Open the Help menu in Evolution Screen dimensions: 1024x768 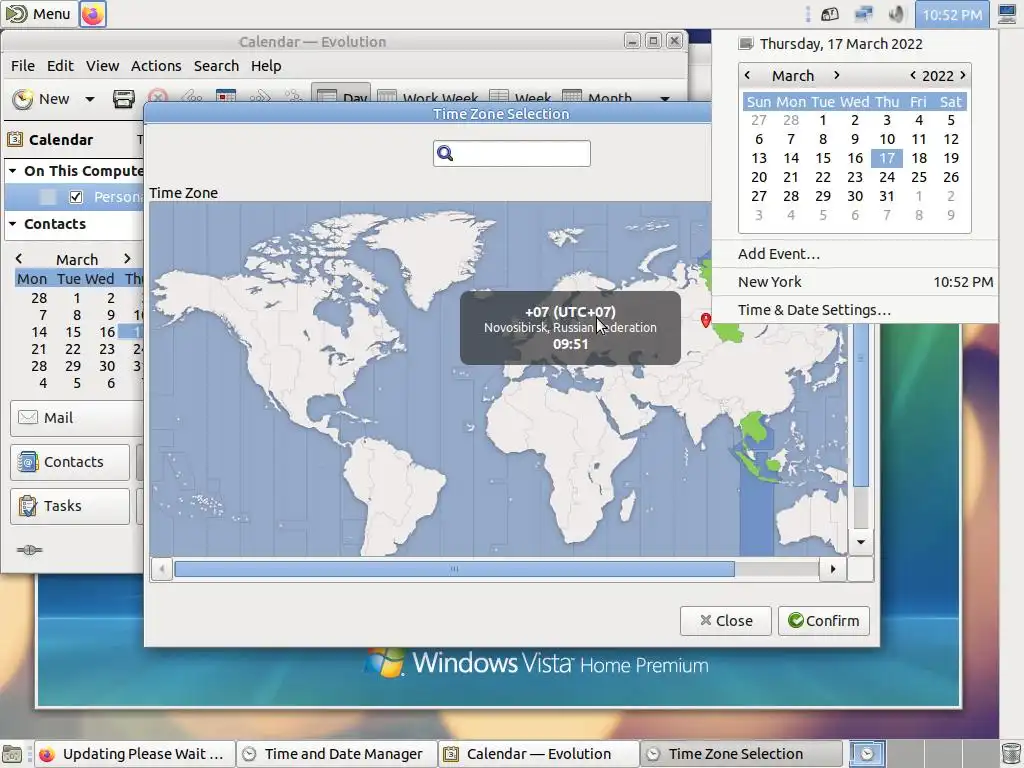point(266,66)
